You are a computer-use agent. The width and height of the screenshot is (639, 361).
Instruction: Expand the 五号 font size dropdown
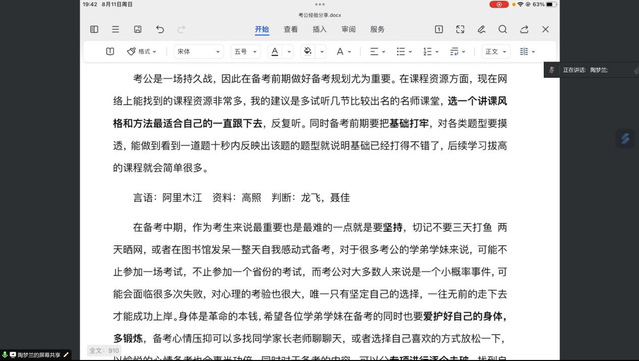(245, 52)
